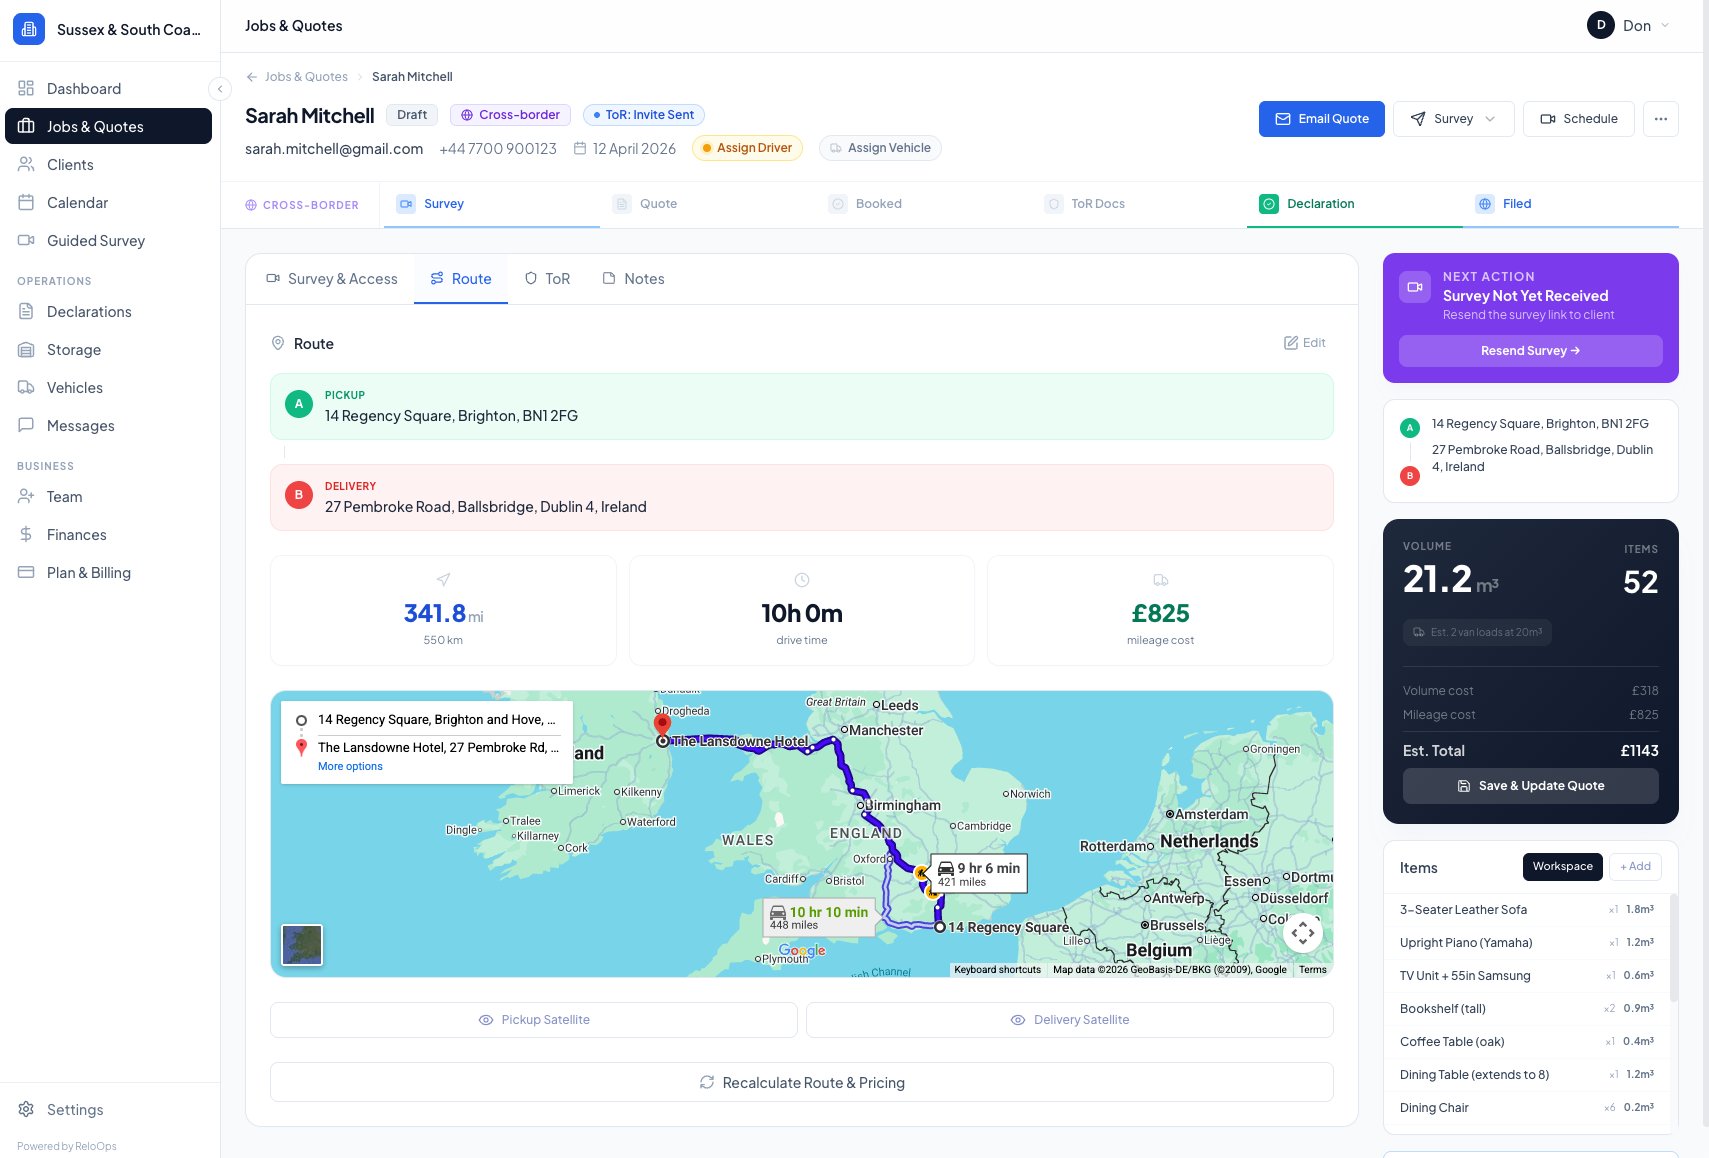The image size is (1709, 1158).
Task: Open the Survey dropdown
Action: 1453,118
